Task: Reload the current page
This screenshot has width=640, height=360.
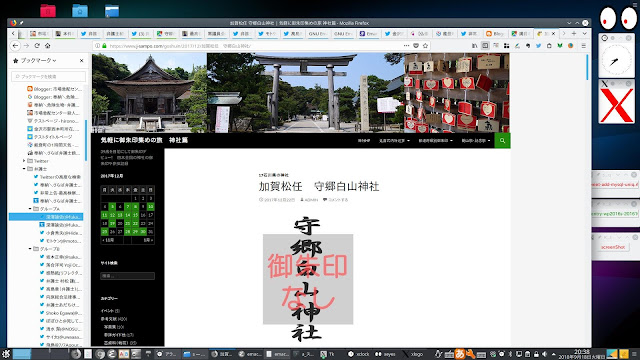Action: [37, 46]
